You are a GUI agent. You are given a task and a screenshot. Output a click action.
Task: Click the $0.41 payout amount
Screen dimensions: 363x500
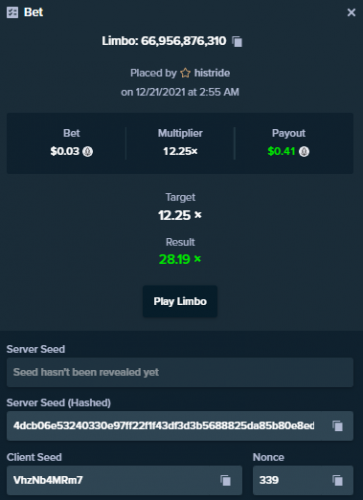click(281, 151)
